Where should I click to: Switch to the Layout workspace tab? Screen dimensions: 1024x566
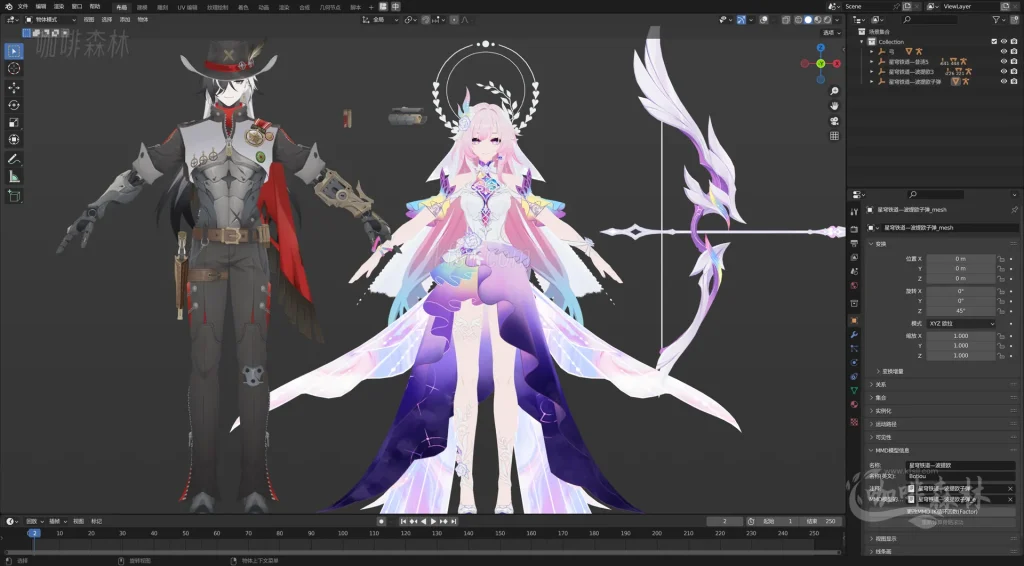click(121, 7)
